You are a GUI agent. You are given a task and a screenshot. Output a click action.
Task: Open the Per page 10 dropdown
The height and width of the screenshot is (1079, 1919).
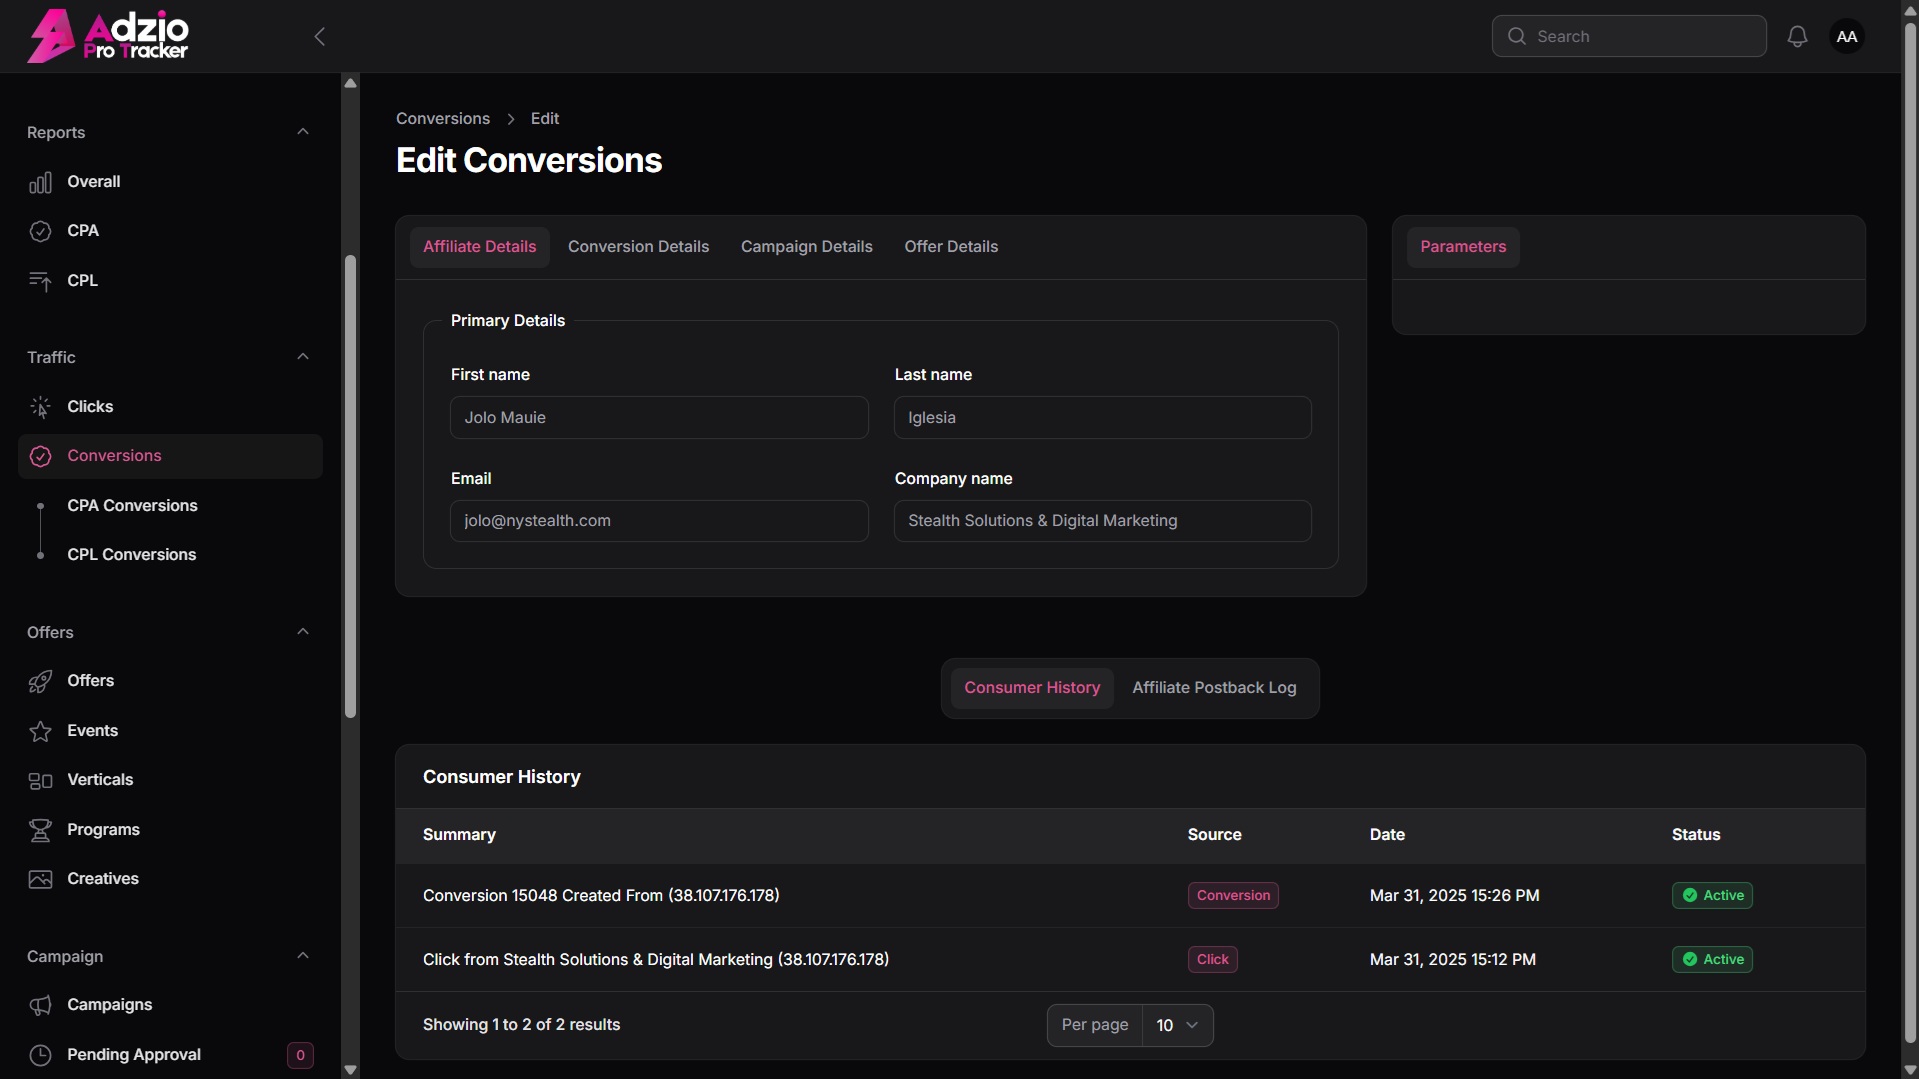1178,1025
